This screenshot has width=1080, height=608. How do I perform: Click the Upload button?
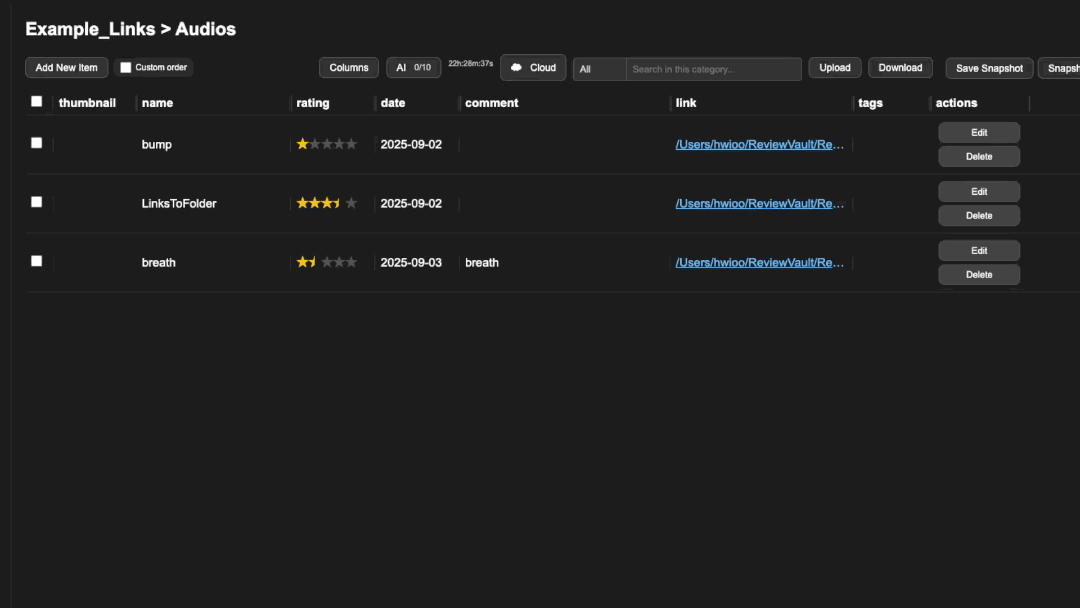pos(834,68)
